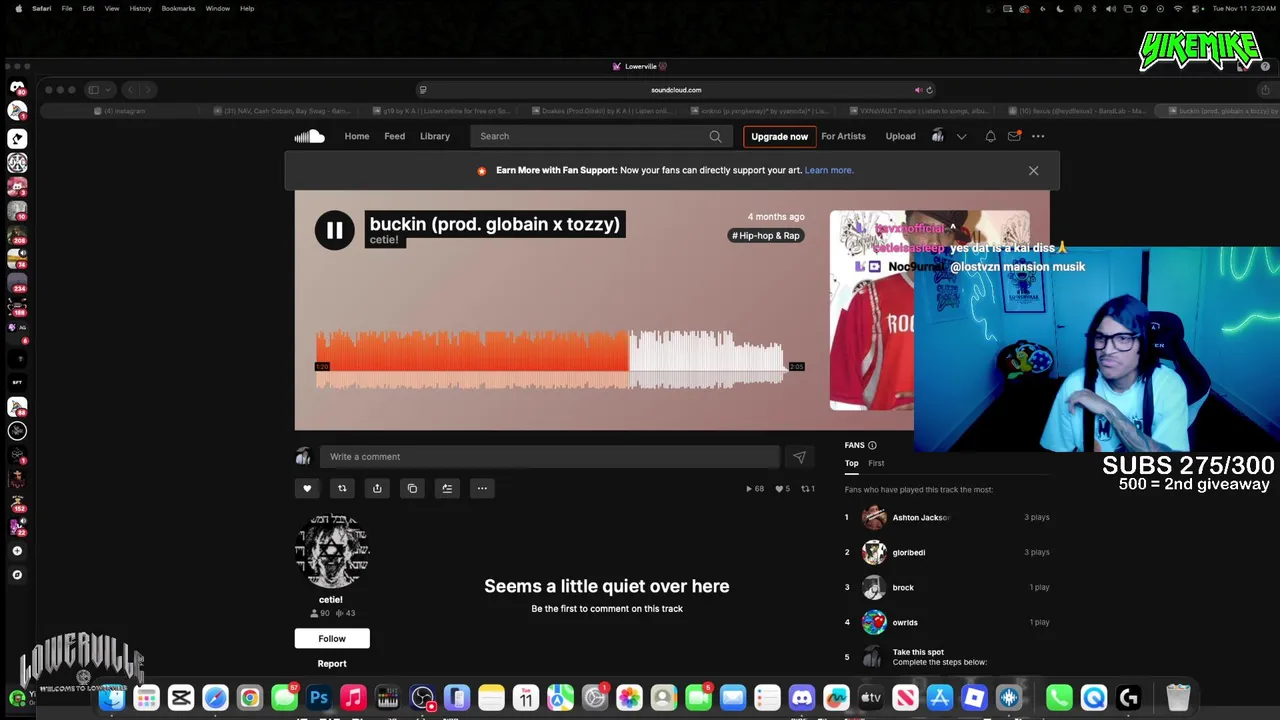Pause the buckin track
Viewport: 1280px width, 720px height.
coord(334,230)
